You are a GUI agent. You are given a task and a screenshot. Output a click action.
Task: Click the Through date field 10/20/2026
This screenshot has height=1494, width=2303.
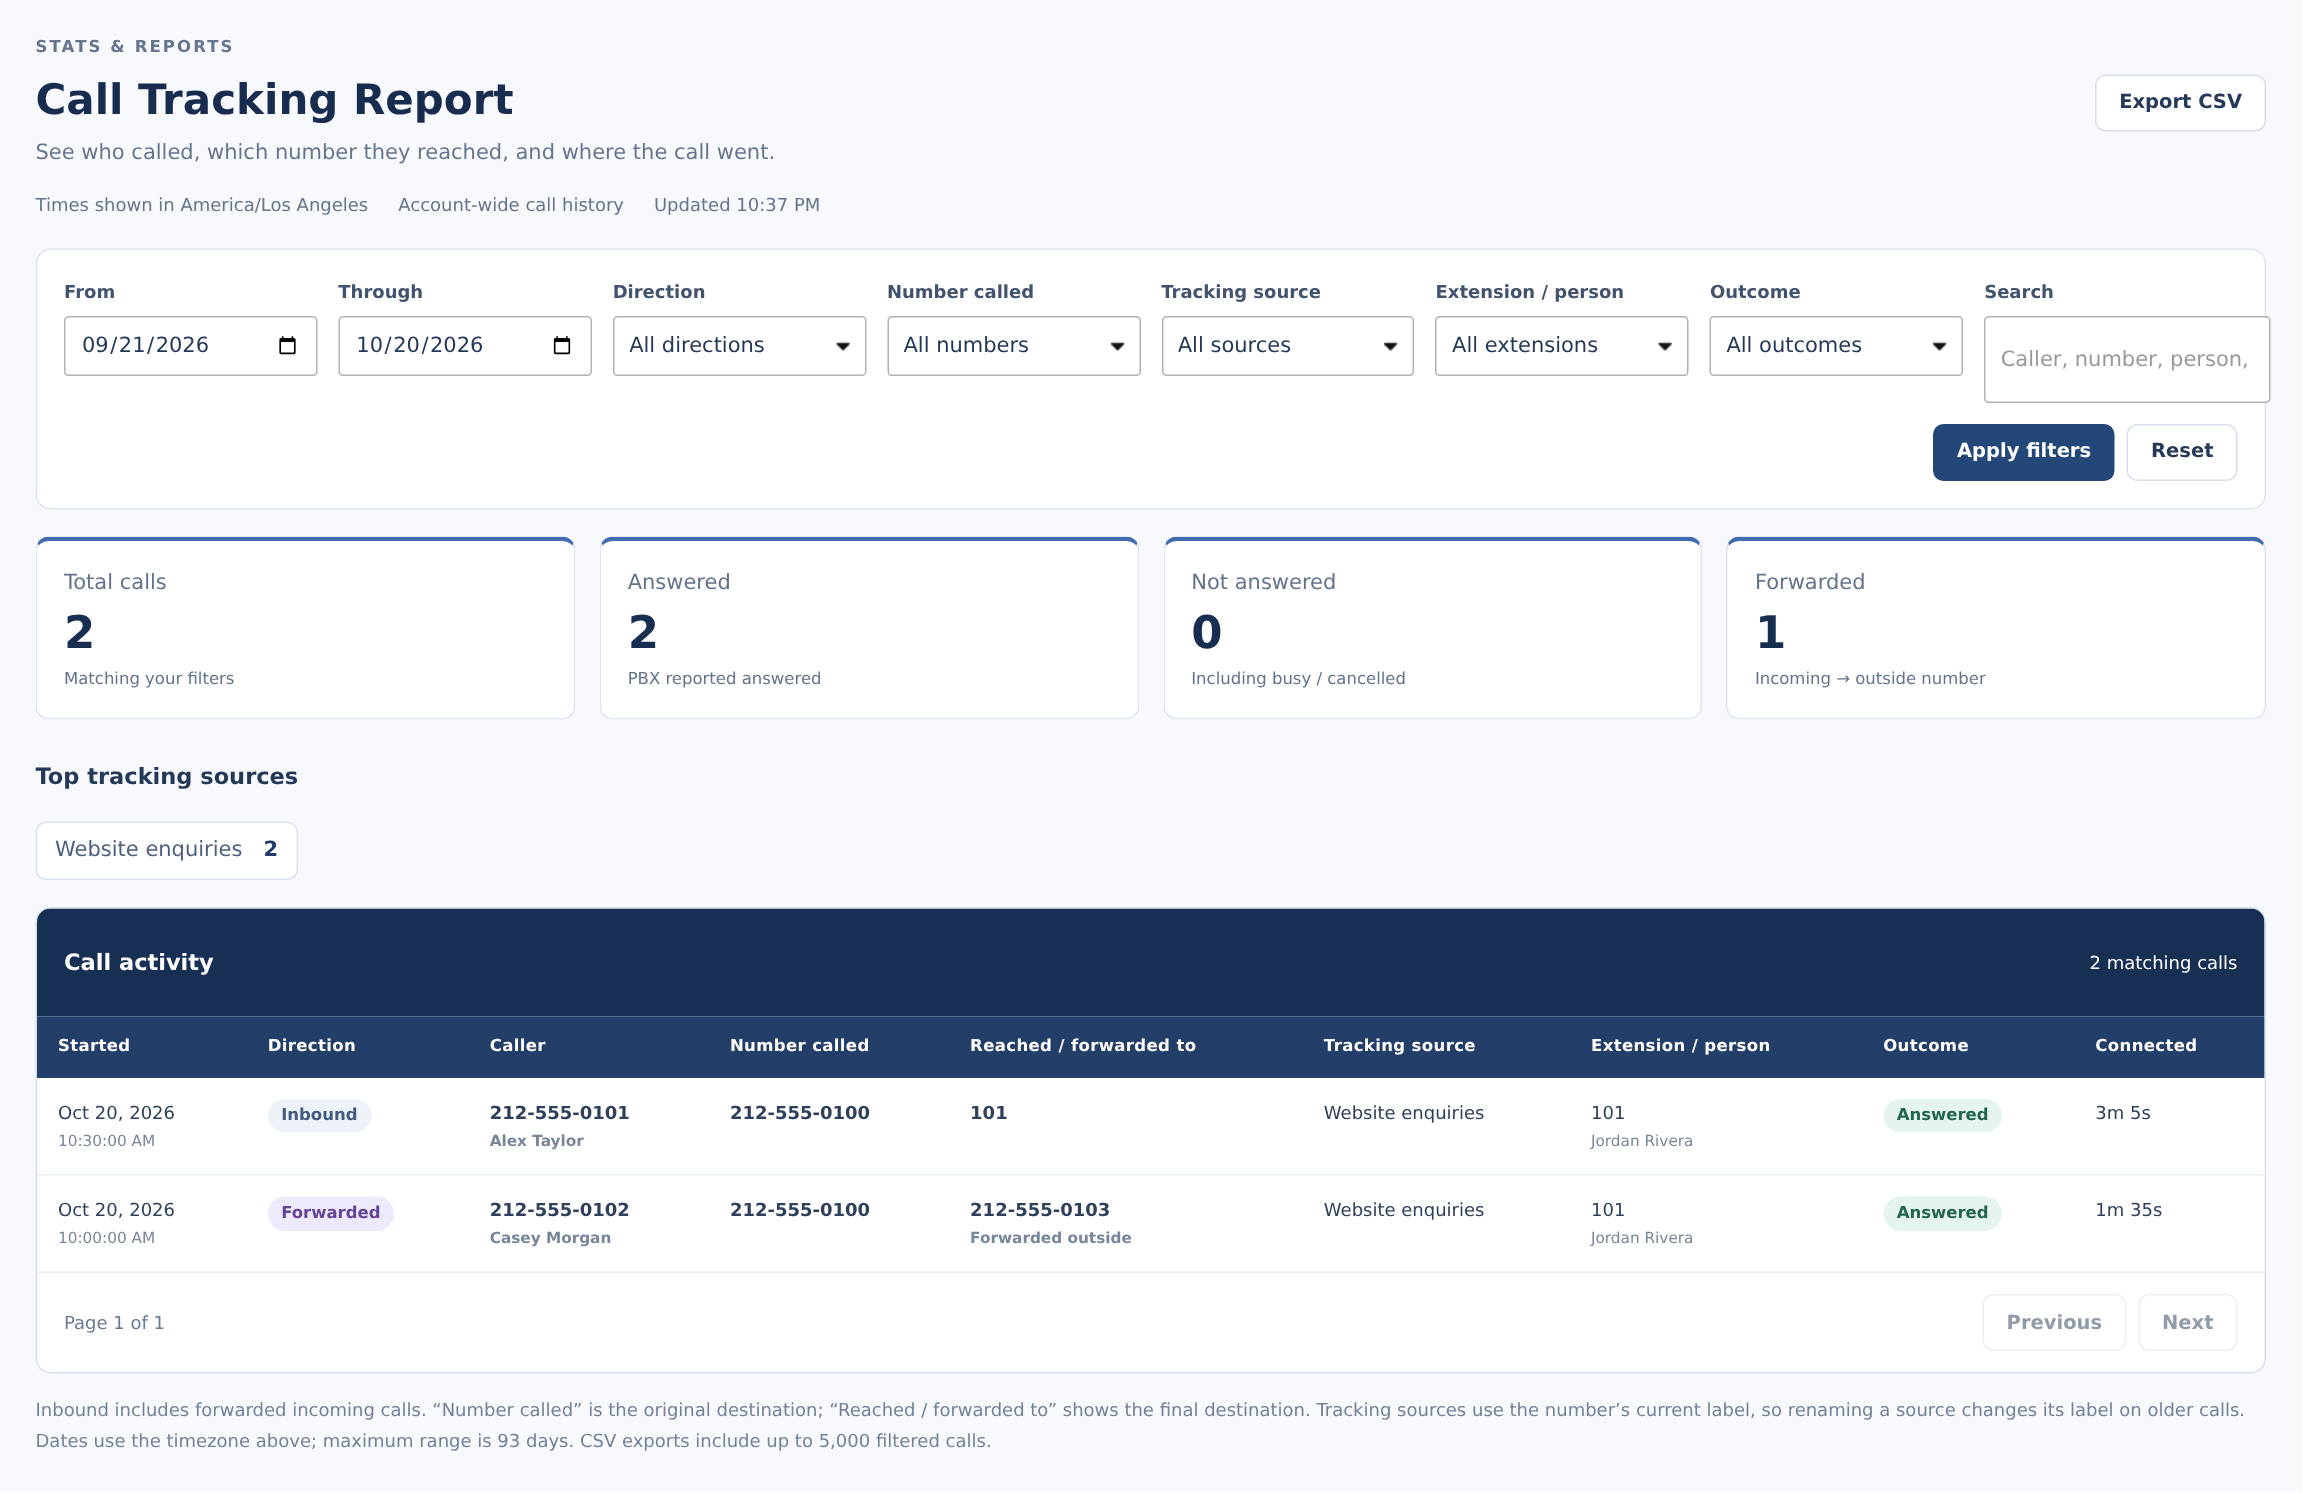click(464, 346)
